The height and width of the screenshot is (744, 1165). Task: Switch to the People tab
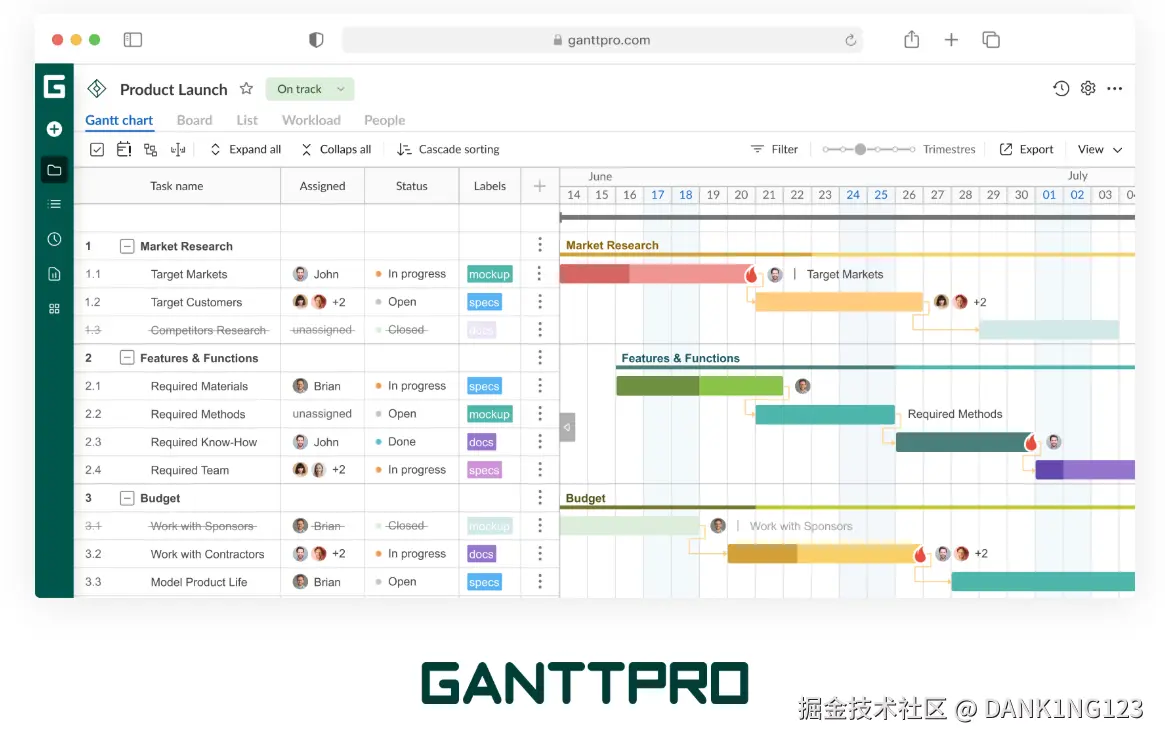pos(385,120)
